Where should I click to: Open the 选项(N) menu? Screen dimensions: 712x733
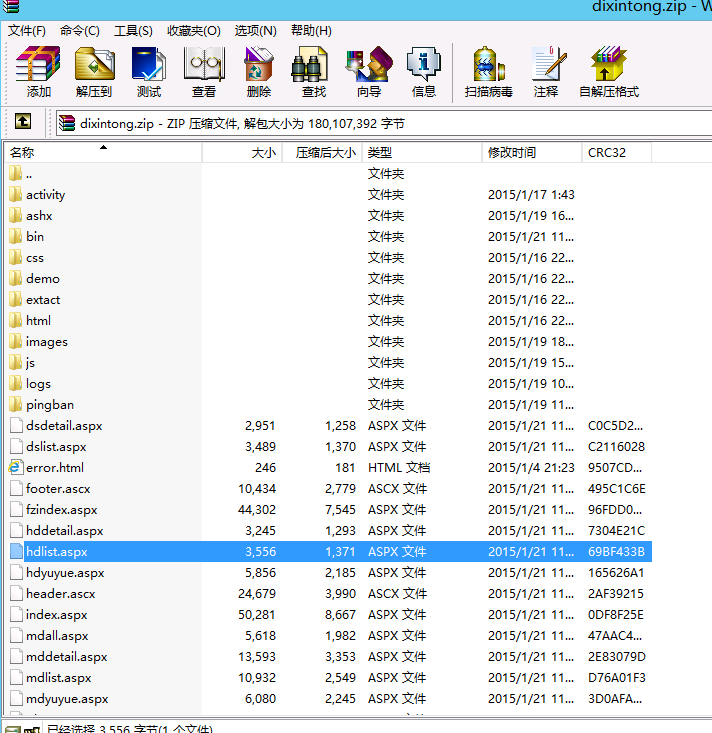pos(255,31)
